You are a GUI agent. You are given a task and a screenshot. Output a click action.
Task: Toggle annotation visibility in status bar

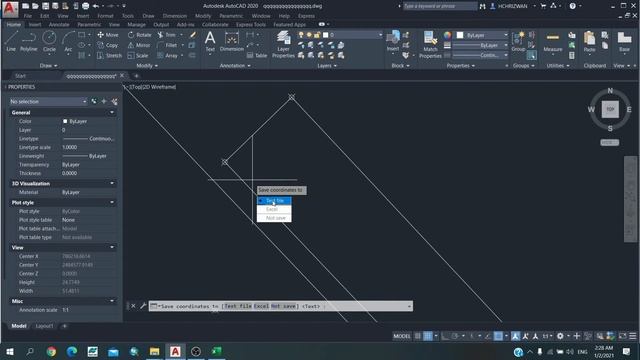click(516, 336)
